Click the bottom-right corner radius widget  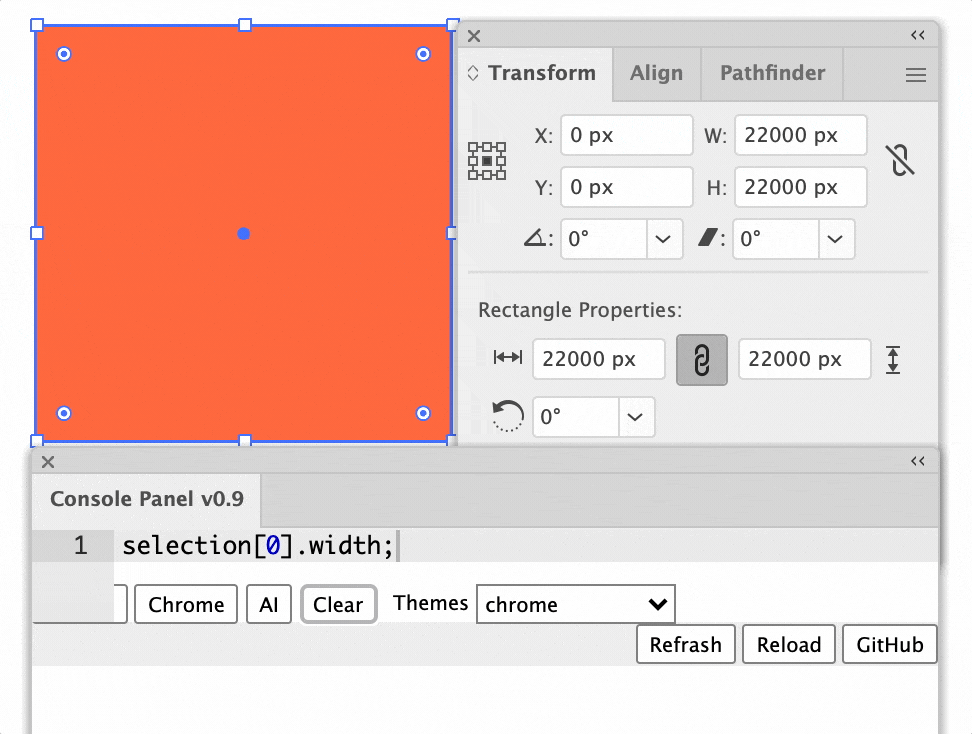pyautogui.click(x=423, y=413)
